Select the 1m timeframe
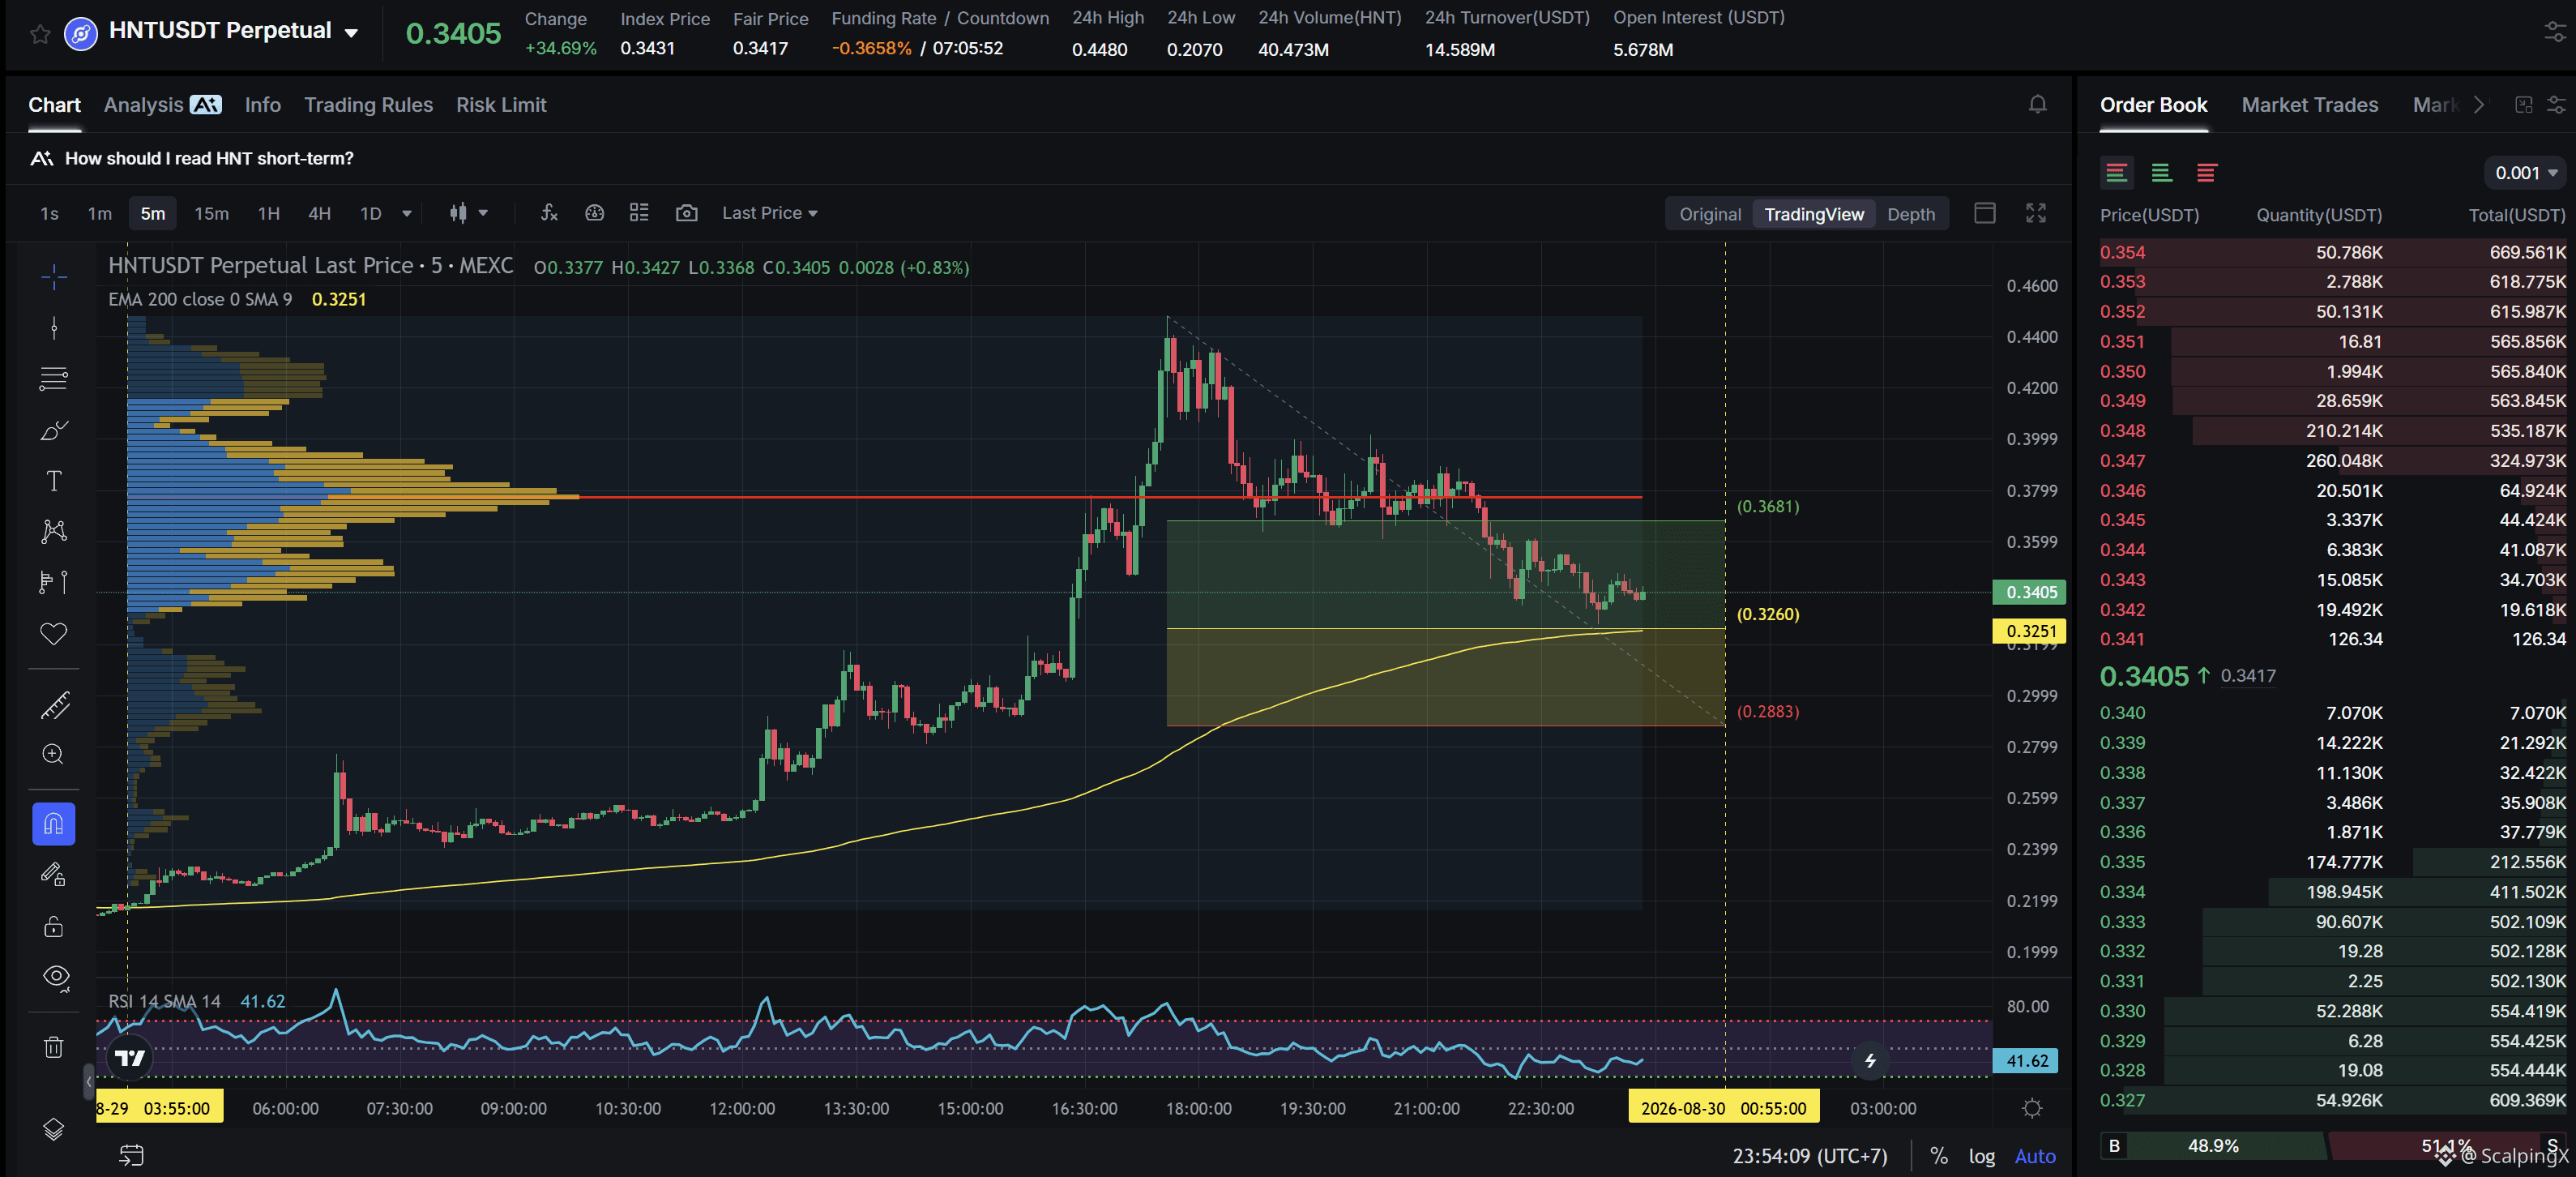 99,214
